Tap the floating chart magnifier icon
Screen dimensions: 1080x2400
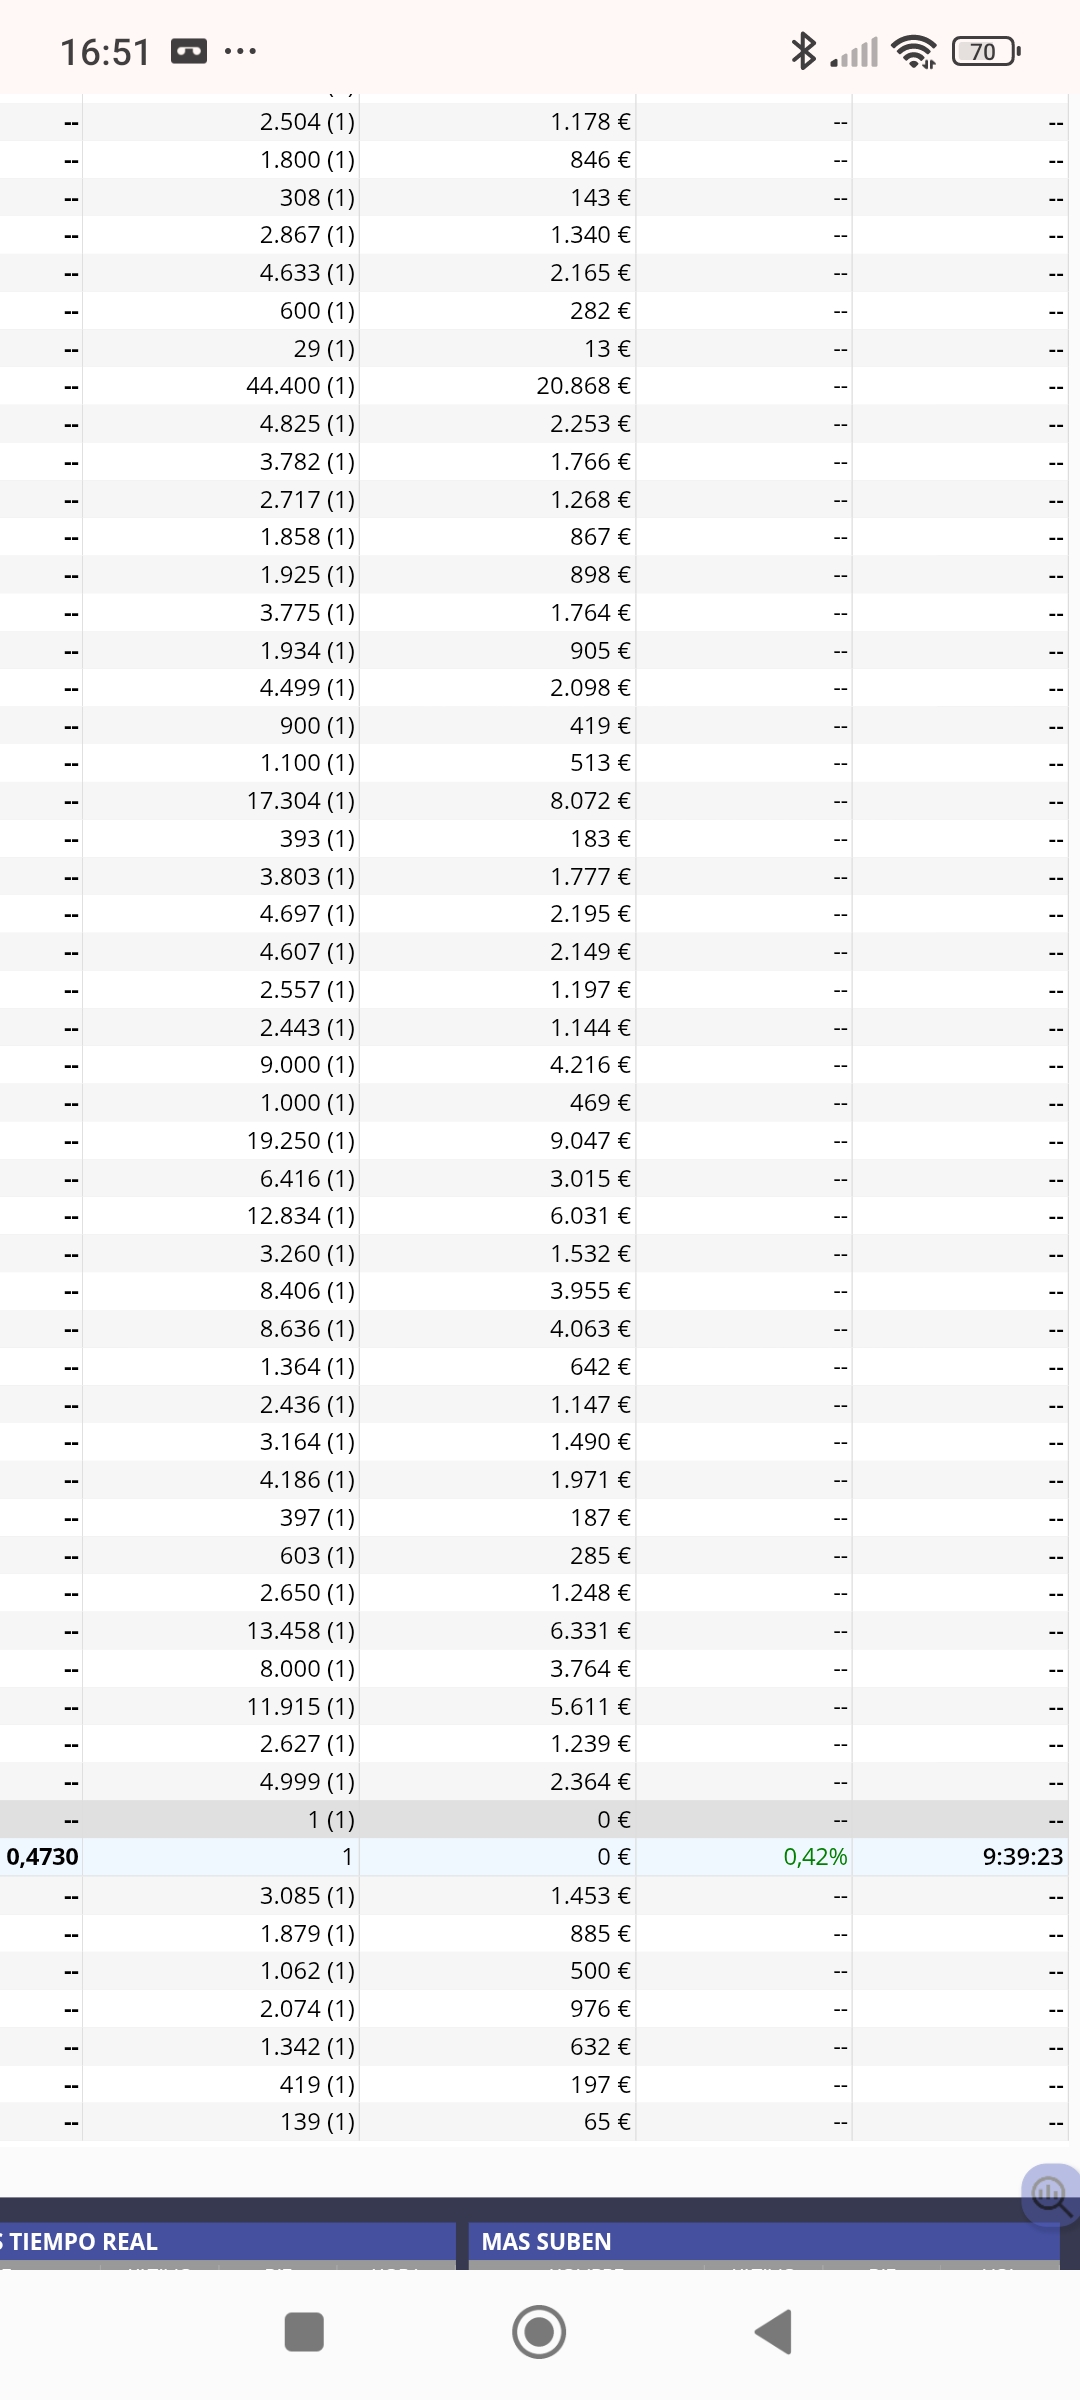(x=1050, y=2194)
